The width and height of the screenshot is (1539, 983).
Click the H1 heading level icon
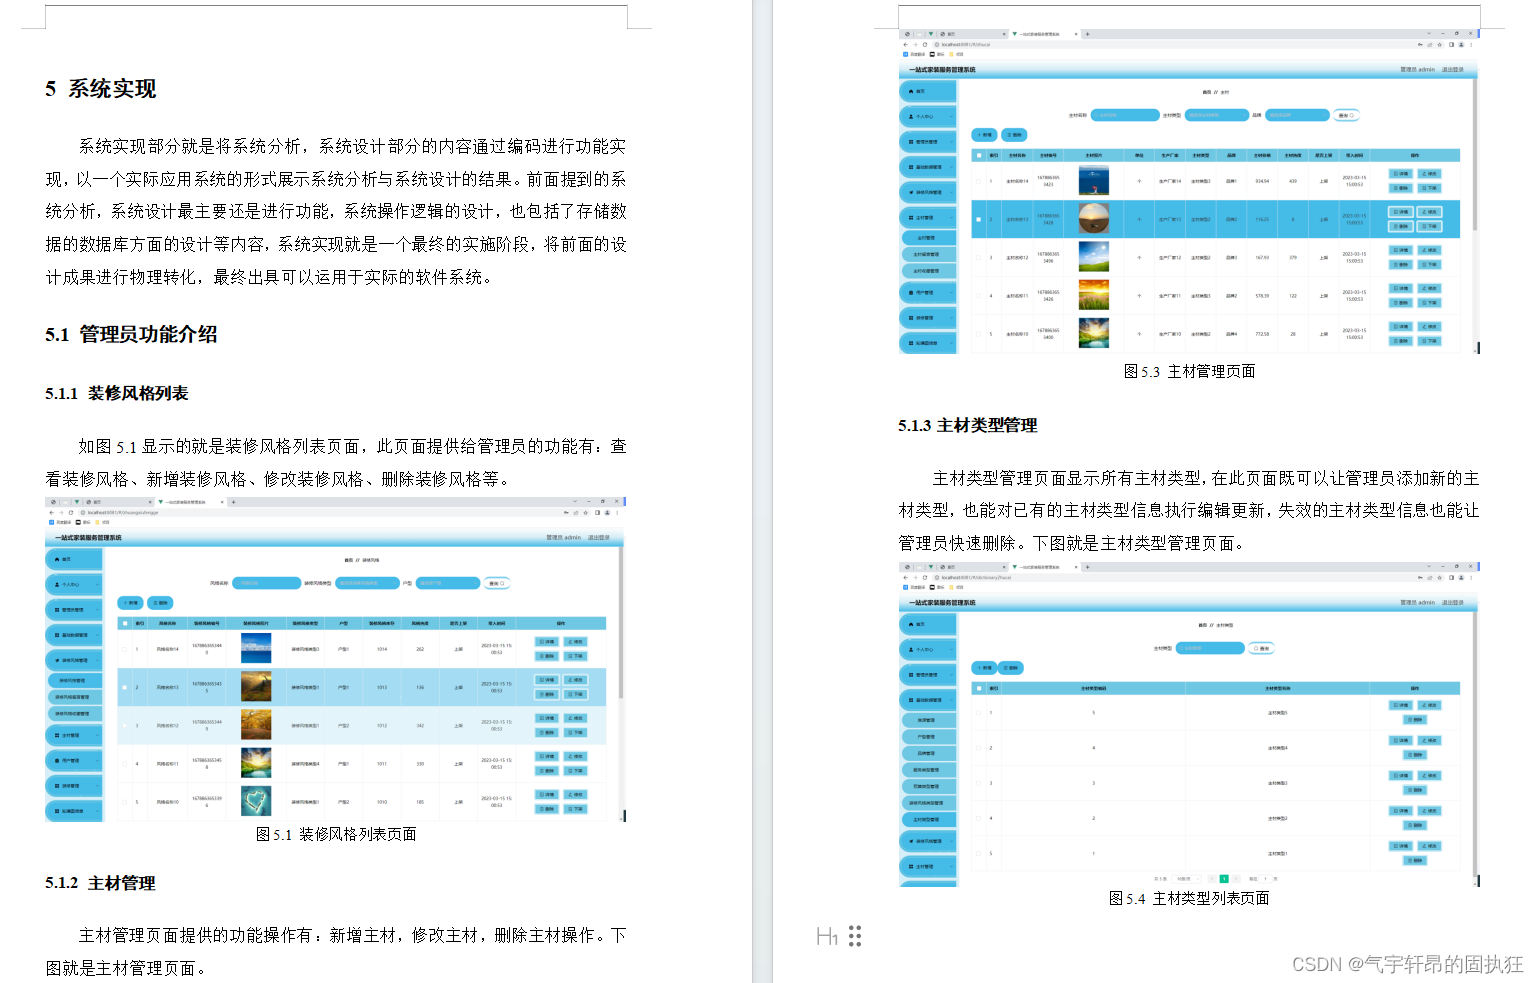click(827, 936)
